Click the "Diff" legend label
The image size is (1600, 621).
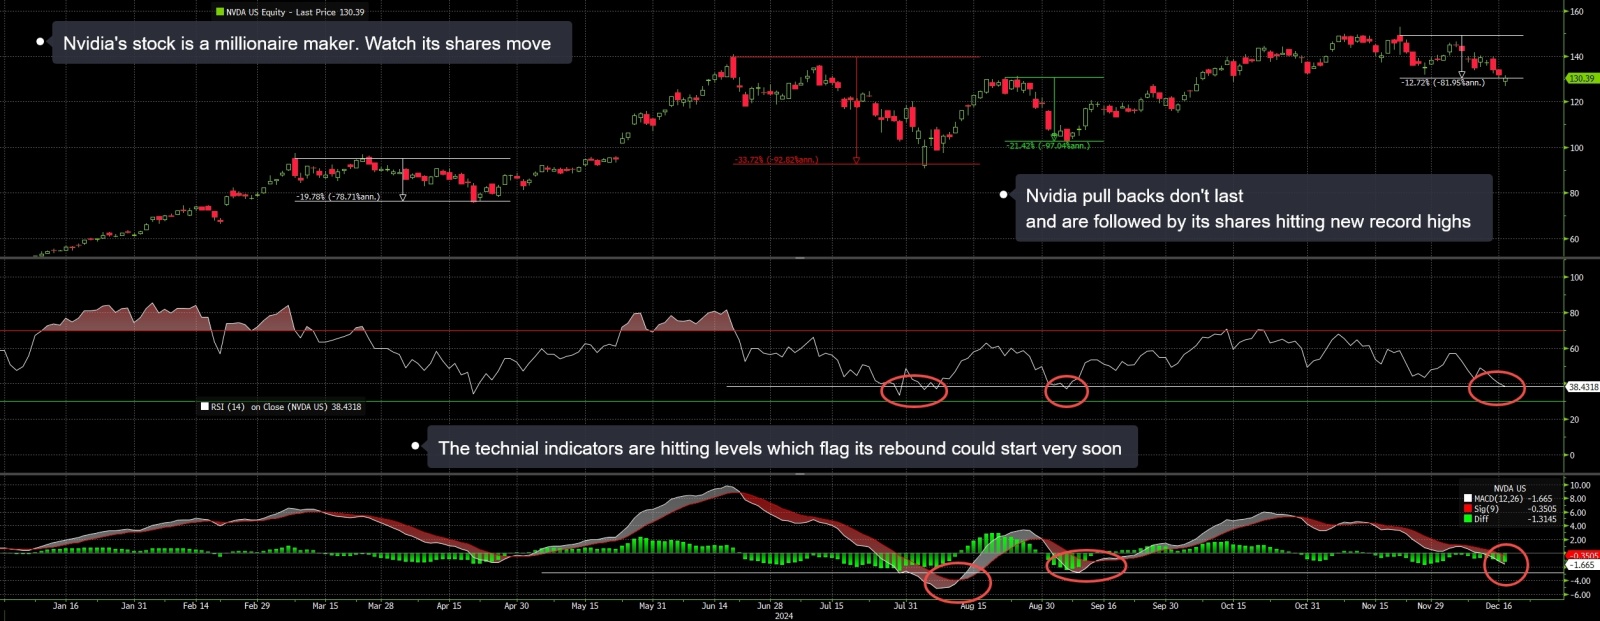pos(1481,519)
